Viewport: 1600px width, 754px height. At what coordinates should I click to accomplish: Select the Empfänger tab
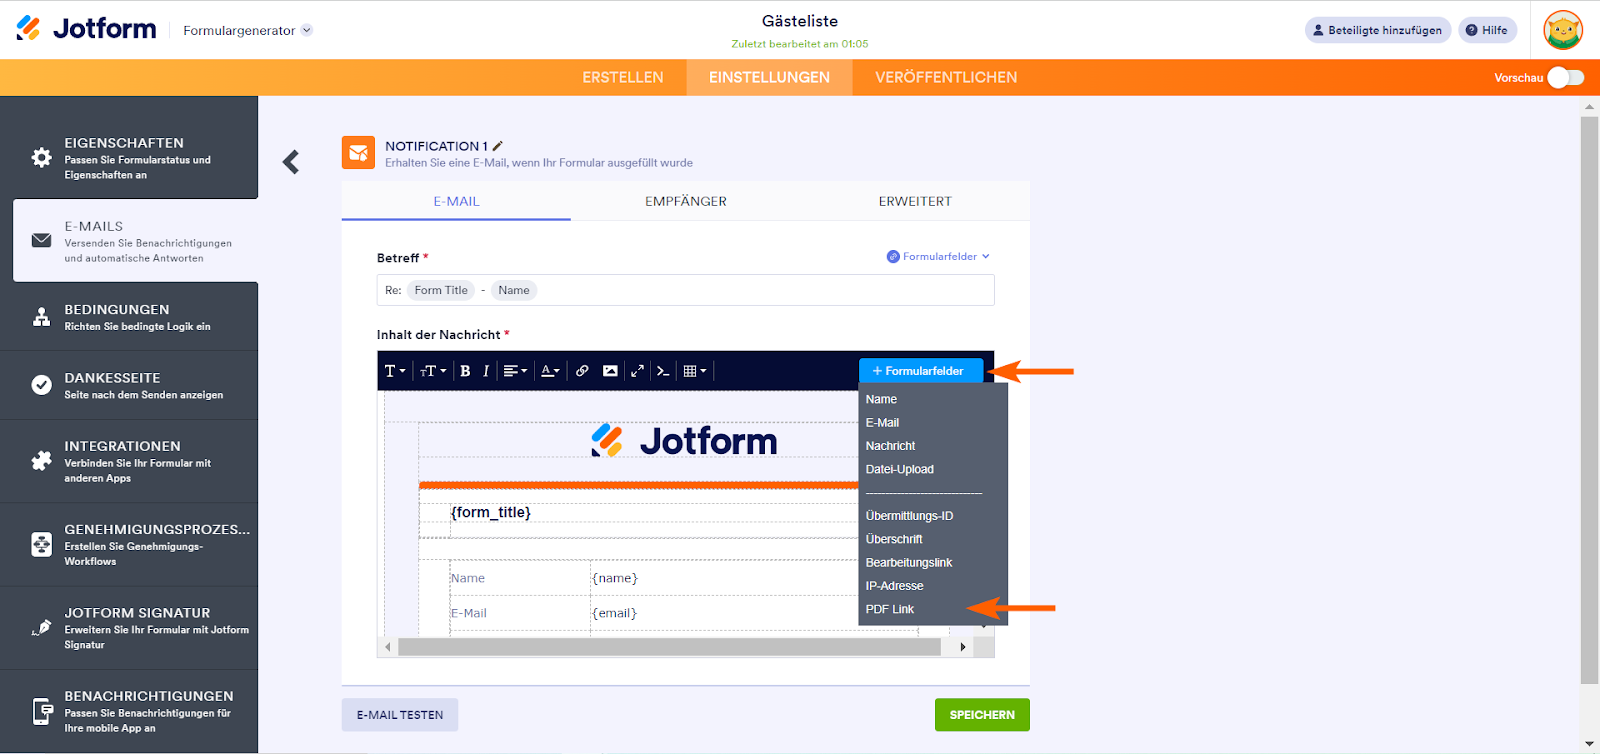click(686, 201)
